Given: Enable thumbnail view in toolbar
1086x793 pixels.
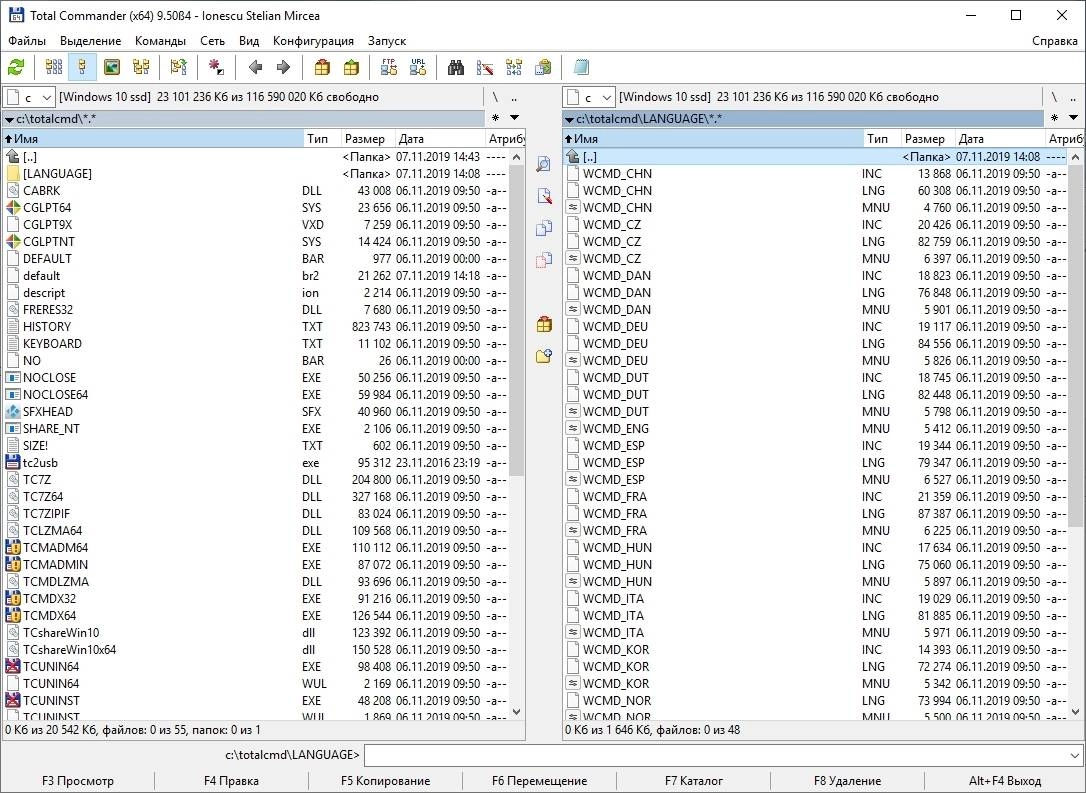Looking at the screenshot, I should click(x=112, y=67).
